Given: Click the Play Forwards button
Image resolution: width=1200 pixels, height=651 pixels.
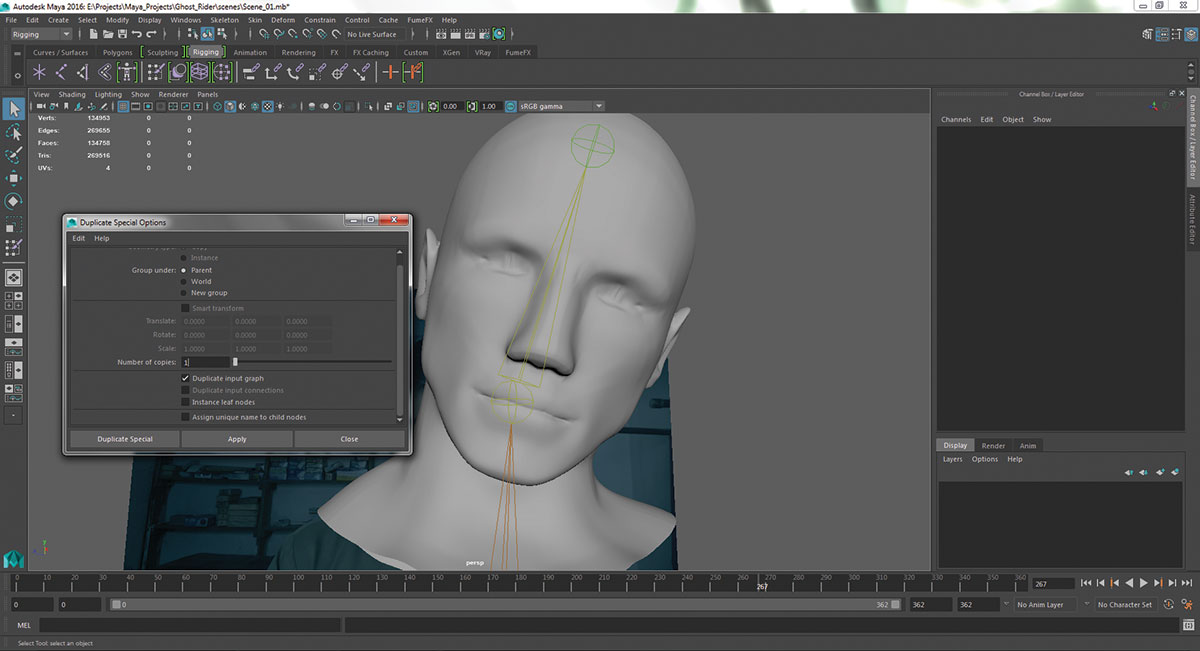Looking at the screenshot, I should pos(1143,583).
